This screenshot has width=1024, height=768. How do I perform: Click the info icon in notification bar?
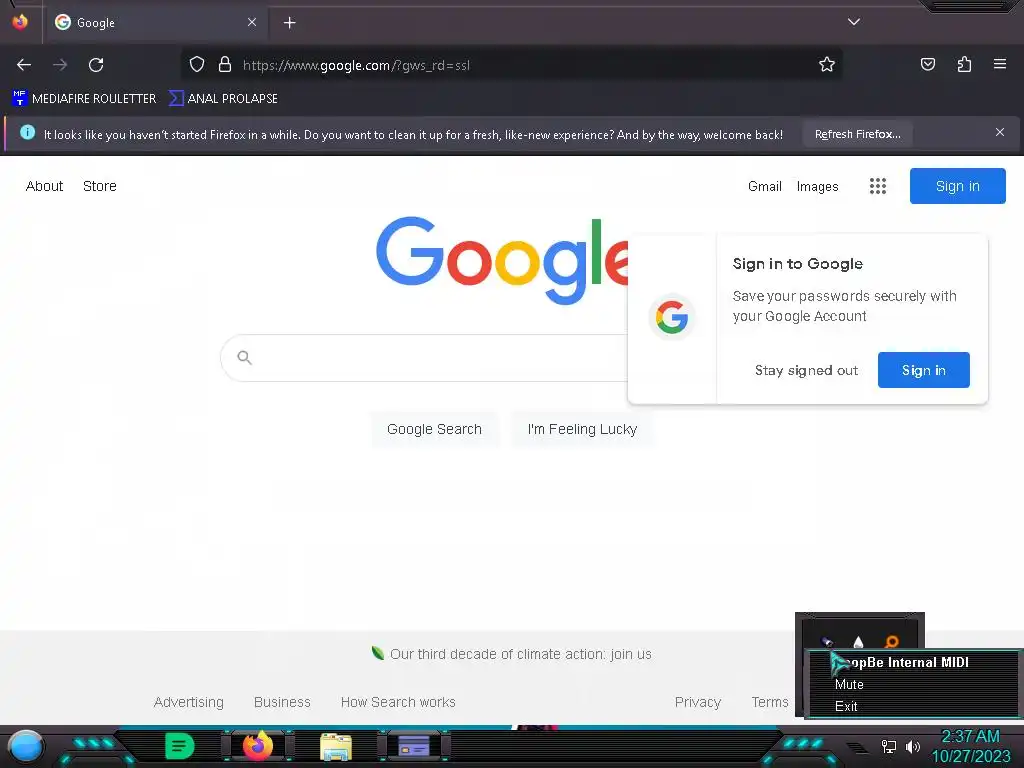pos(27,133)
